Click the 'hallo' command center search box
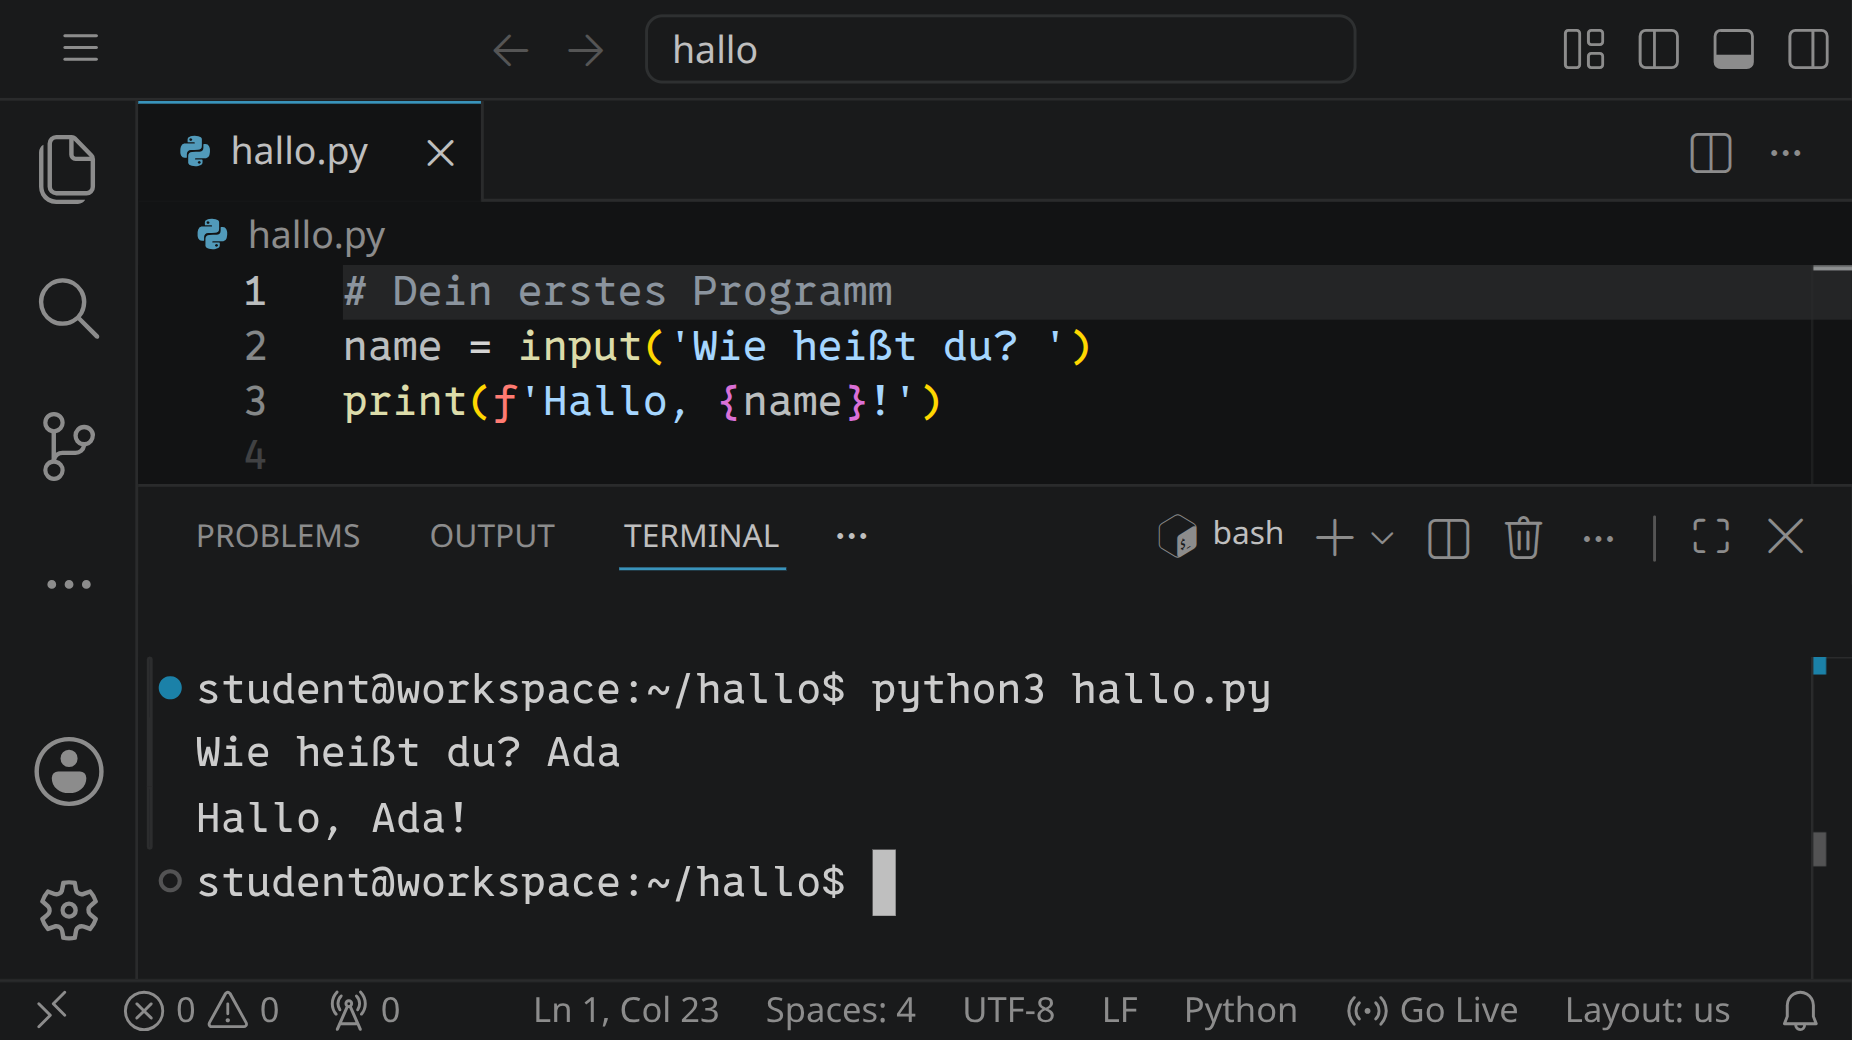1852x1040 pixels. (1000, 50)
